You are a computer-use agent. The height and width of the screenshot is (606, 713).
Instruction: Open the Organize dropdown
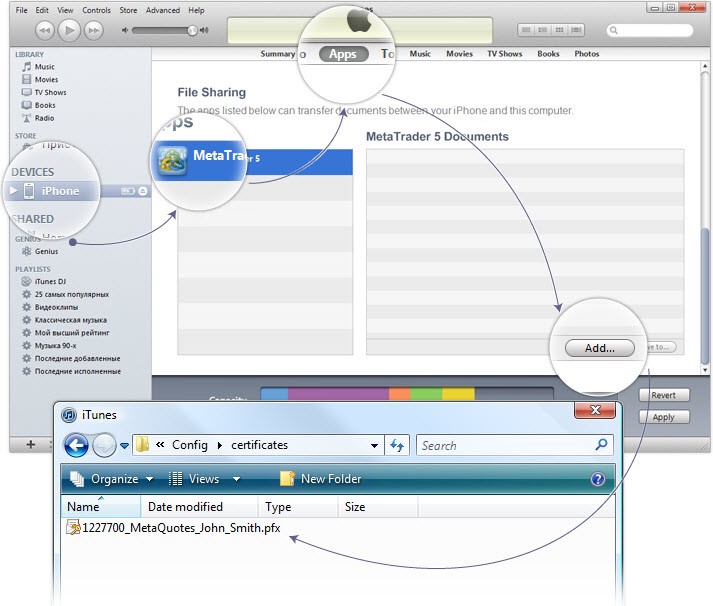pos(111,479)
